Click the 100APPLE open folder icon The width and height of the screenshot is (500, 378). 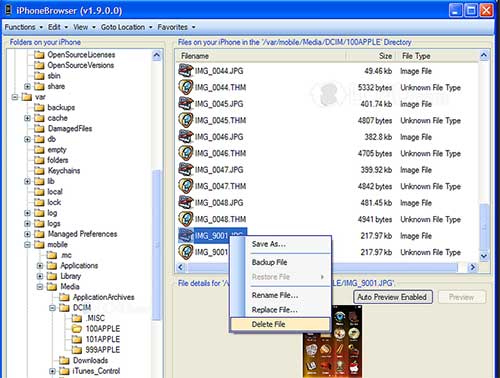77,329
